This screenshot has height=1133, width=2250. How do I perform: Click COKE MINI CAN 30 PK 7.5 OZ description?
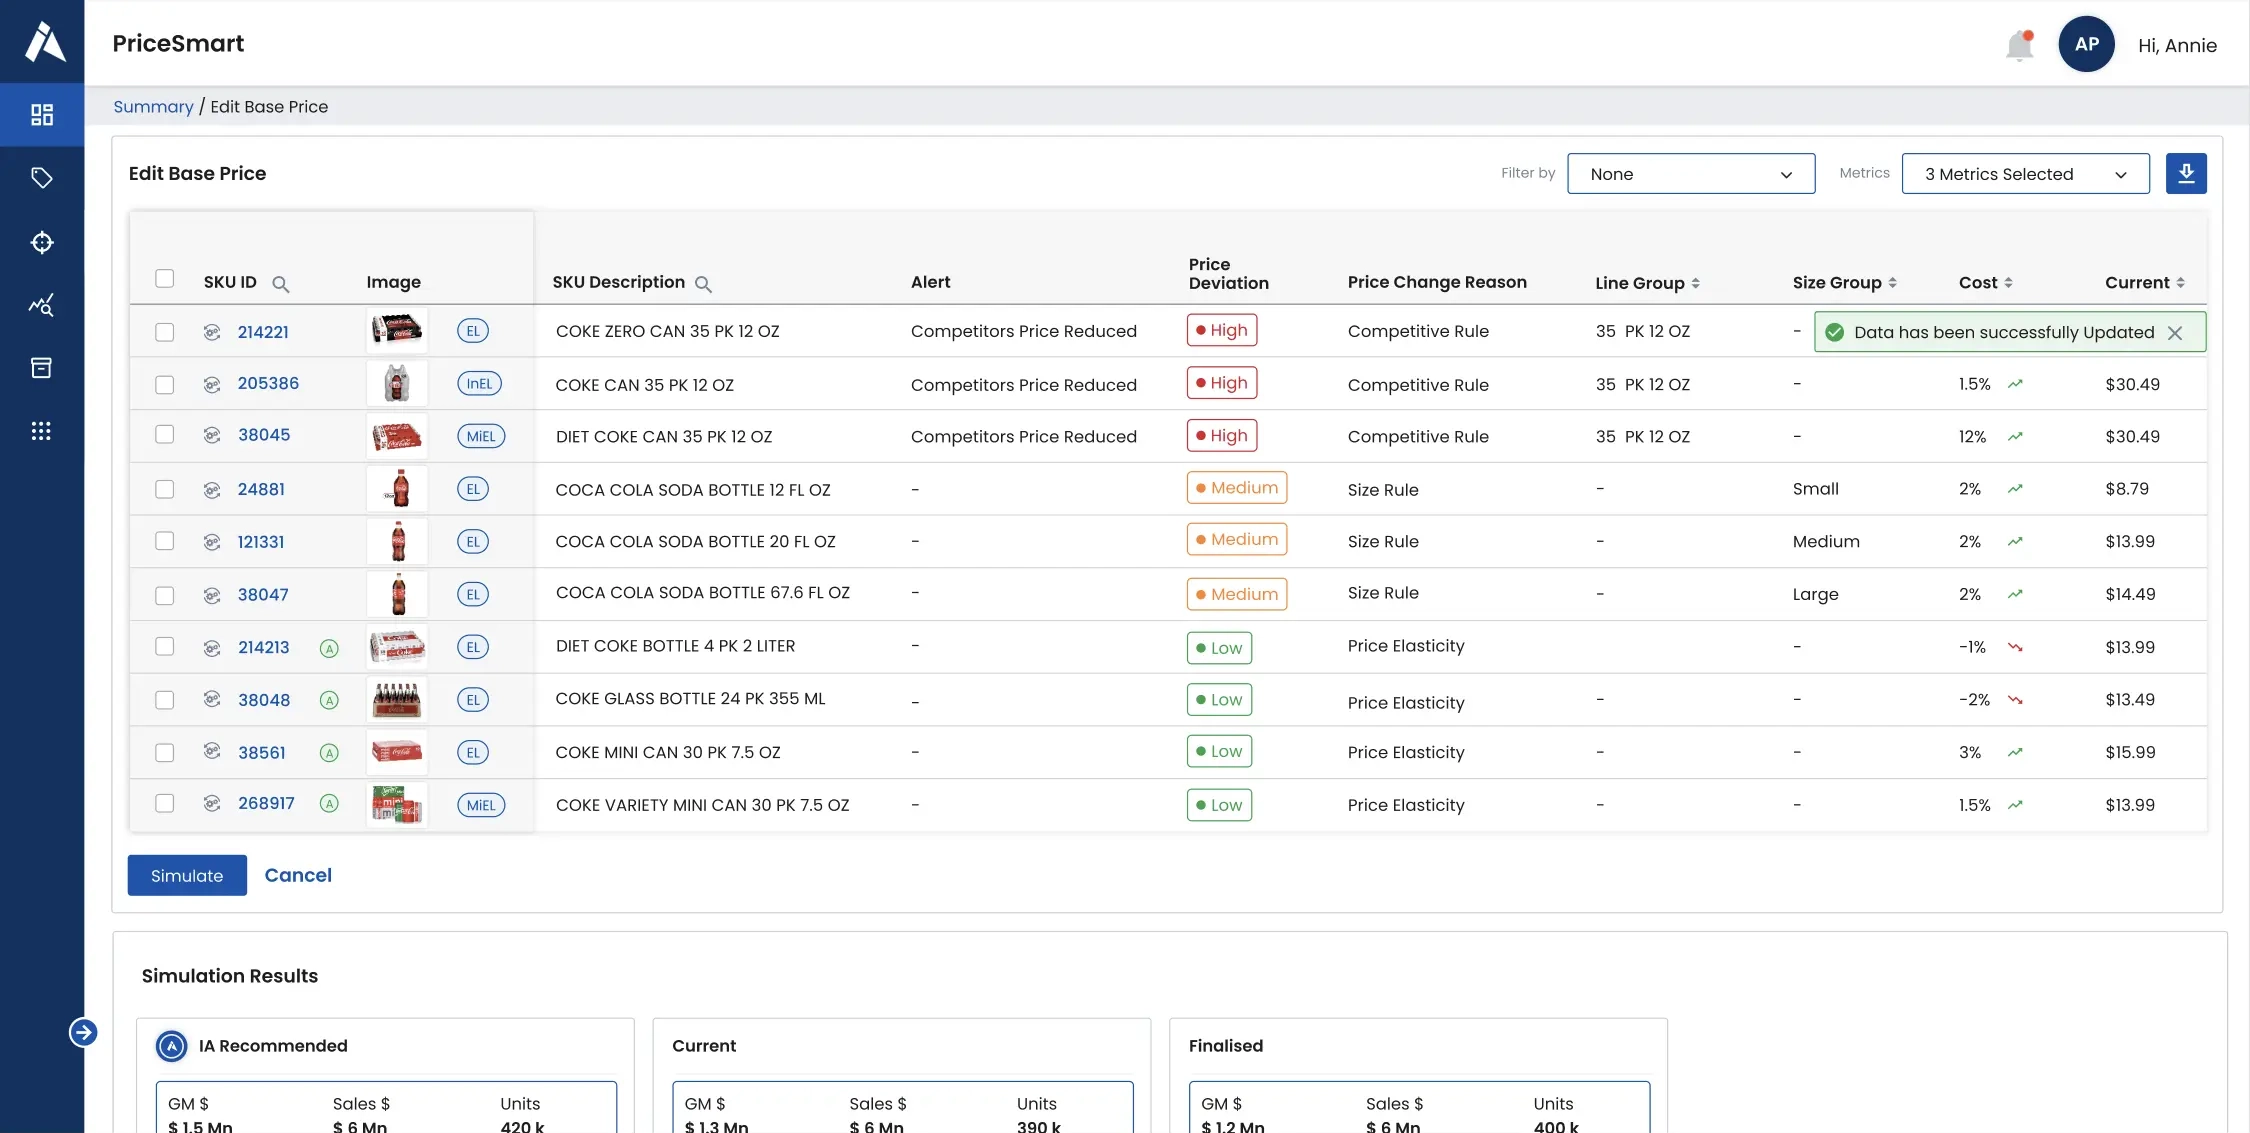point(668,753)
